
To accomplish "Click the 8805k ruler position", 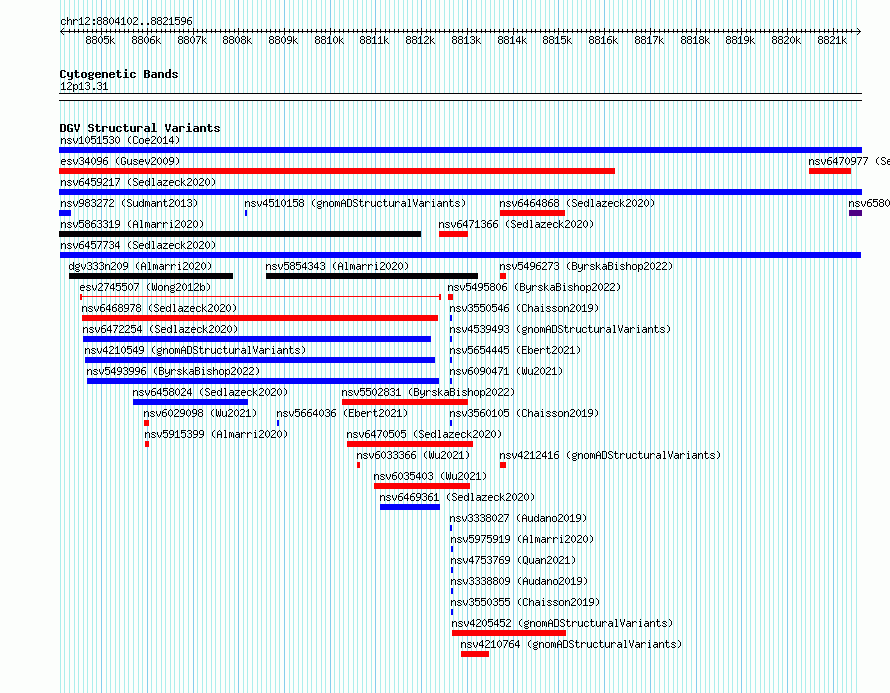I will click(100, 40).
